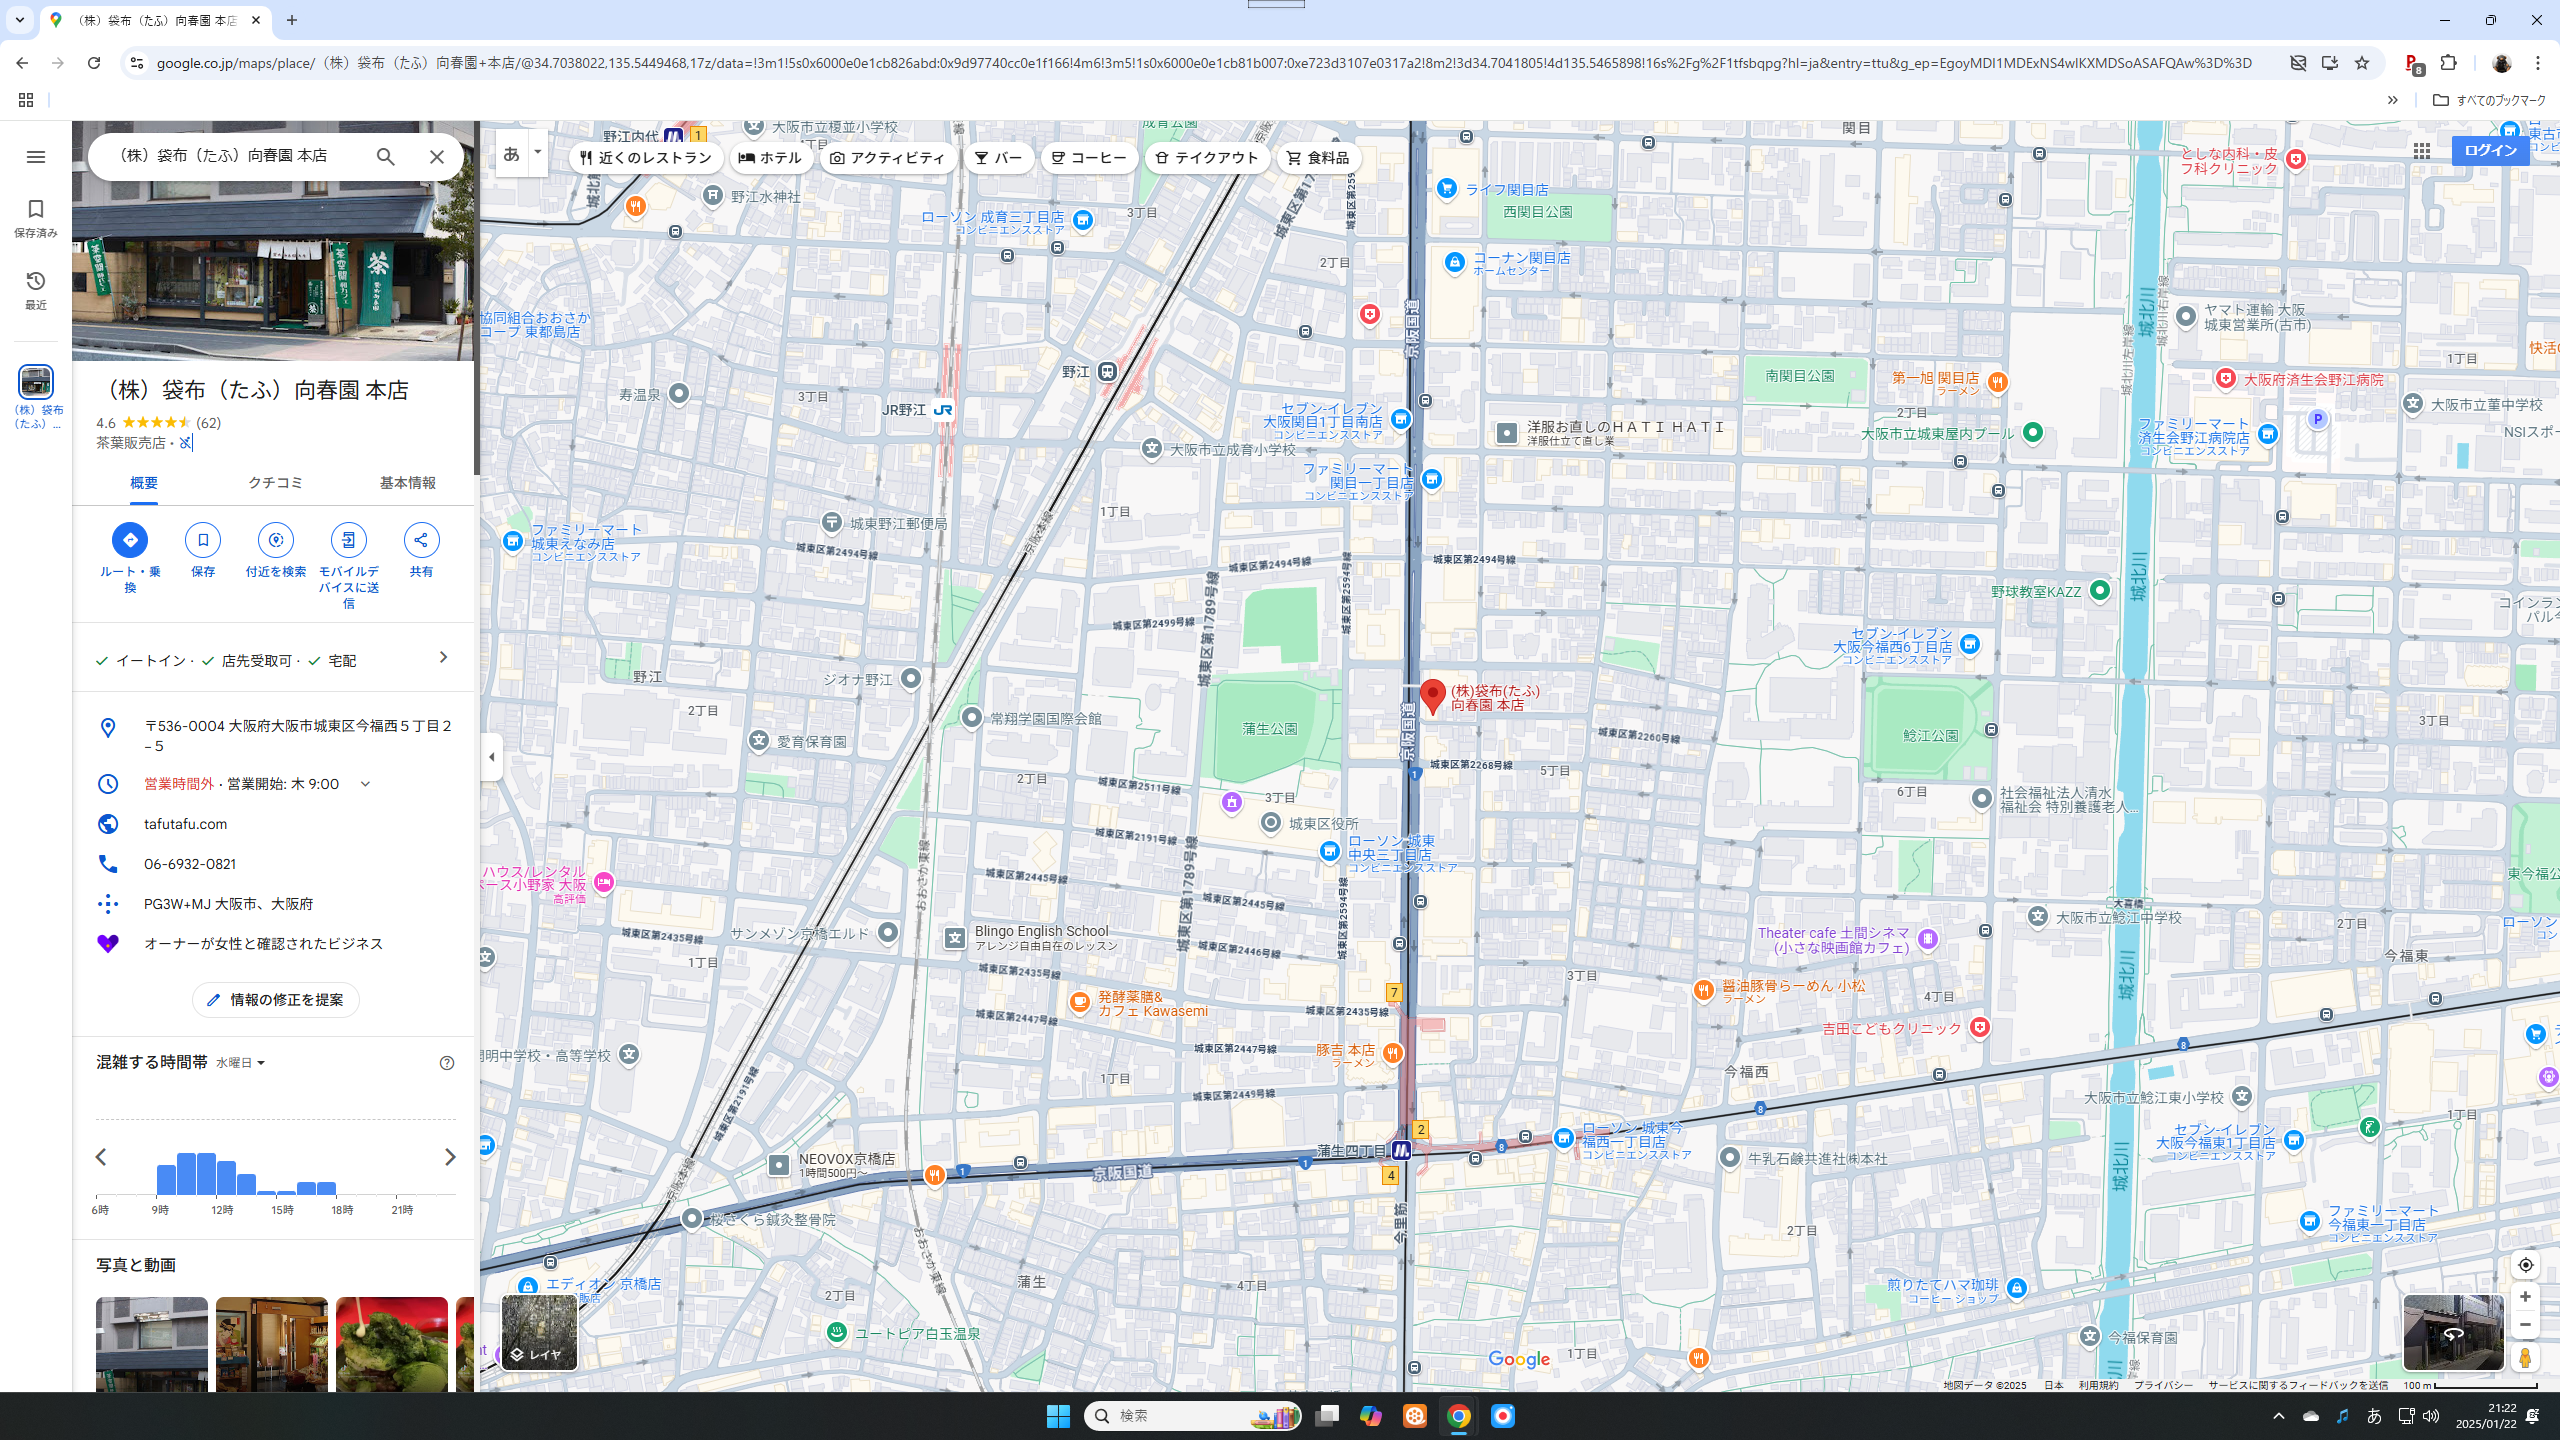2560x1440 pixels.
Task: Open Chrome from the taskbar
Action: click(x=1458, y=1416)
